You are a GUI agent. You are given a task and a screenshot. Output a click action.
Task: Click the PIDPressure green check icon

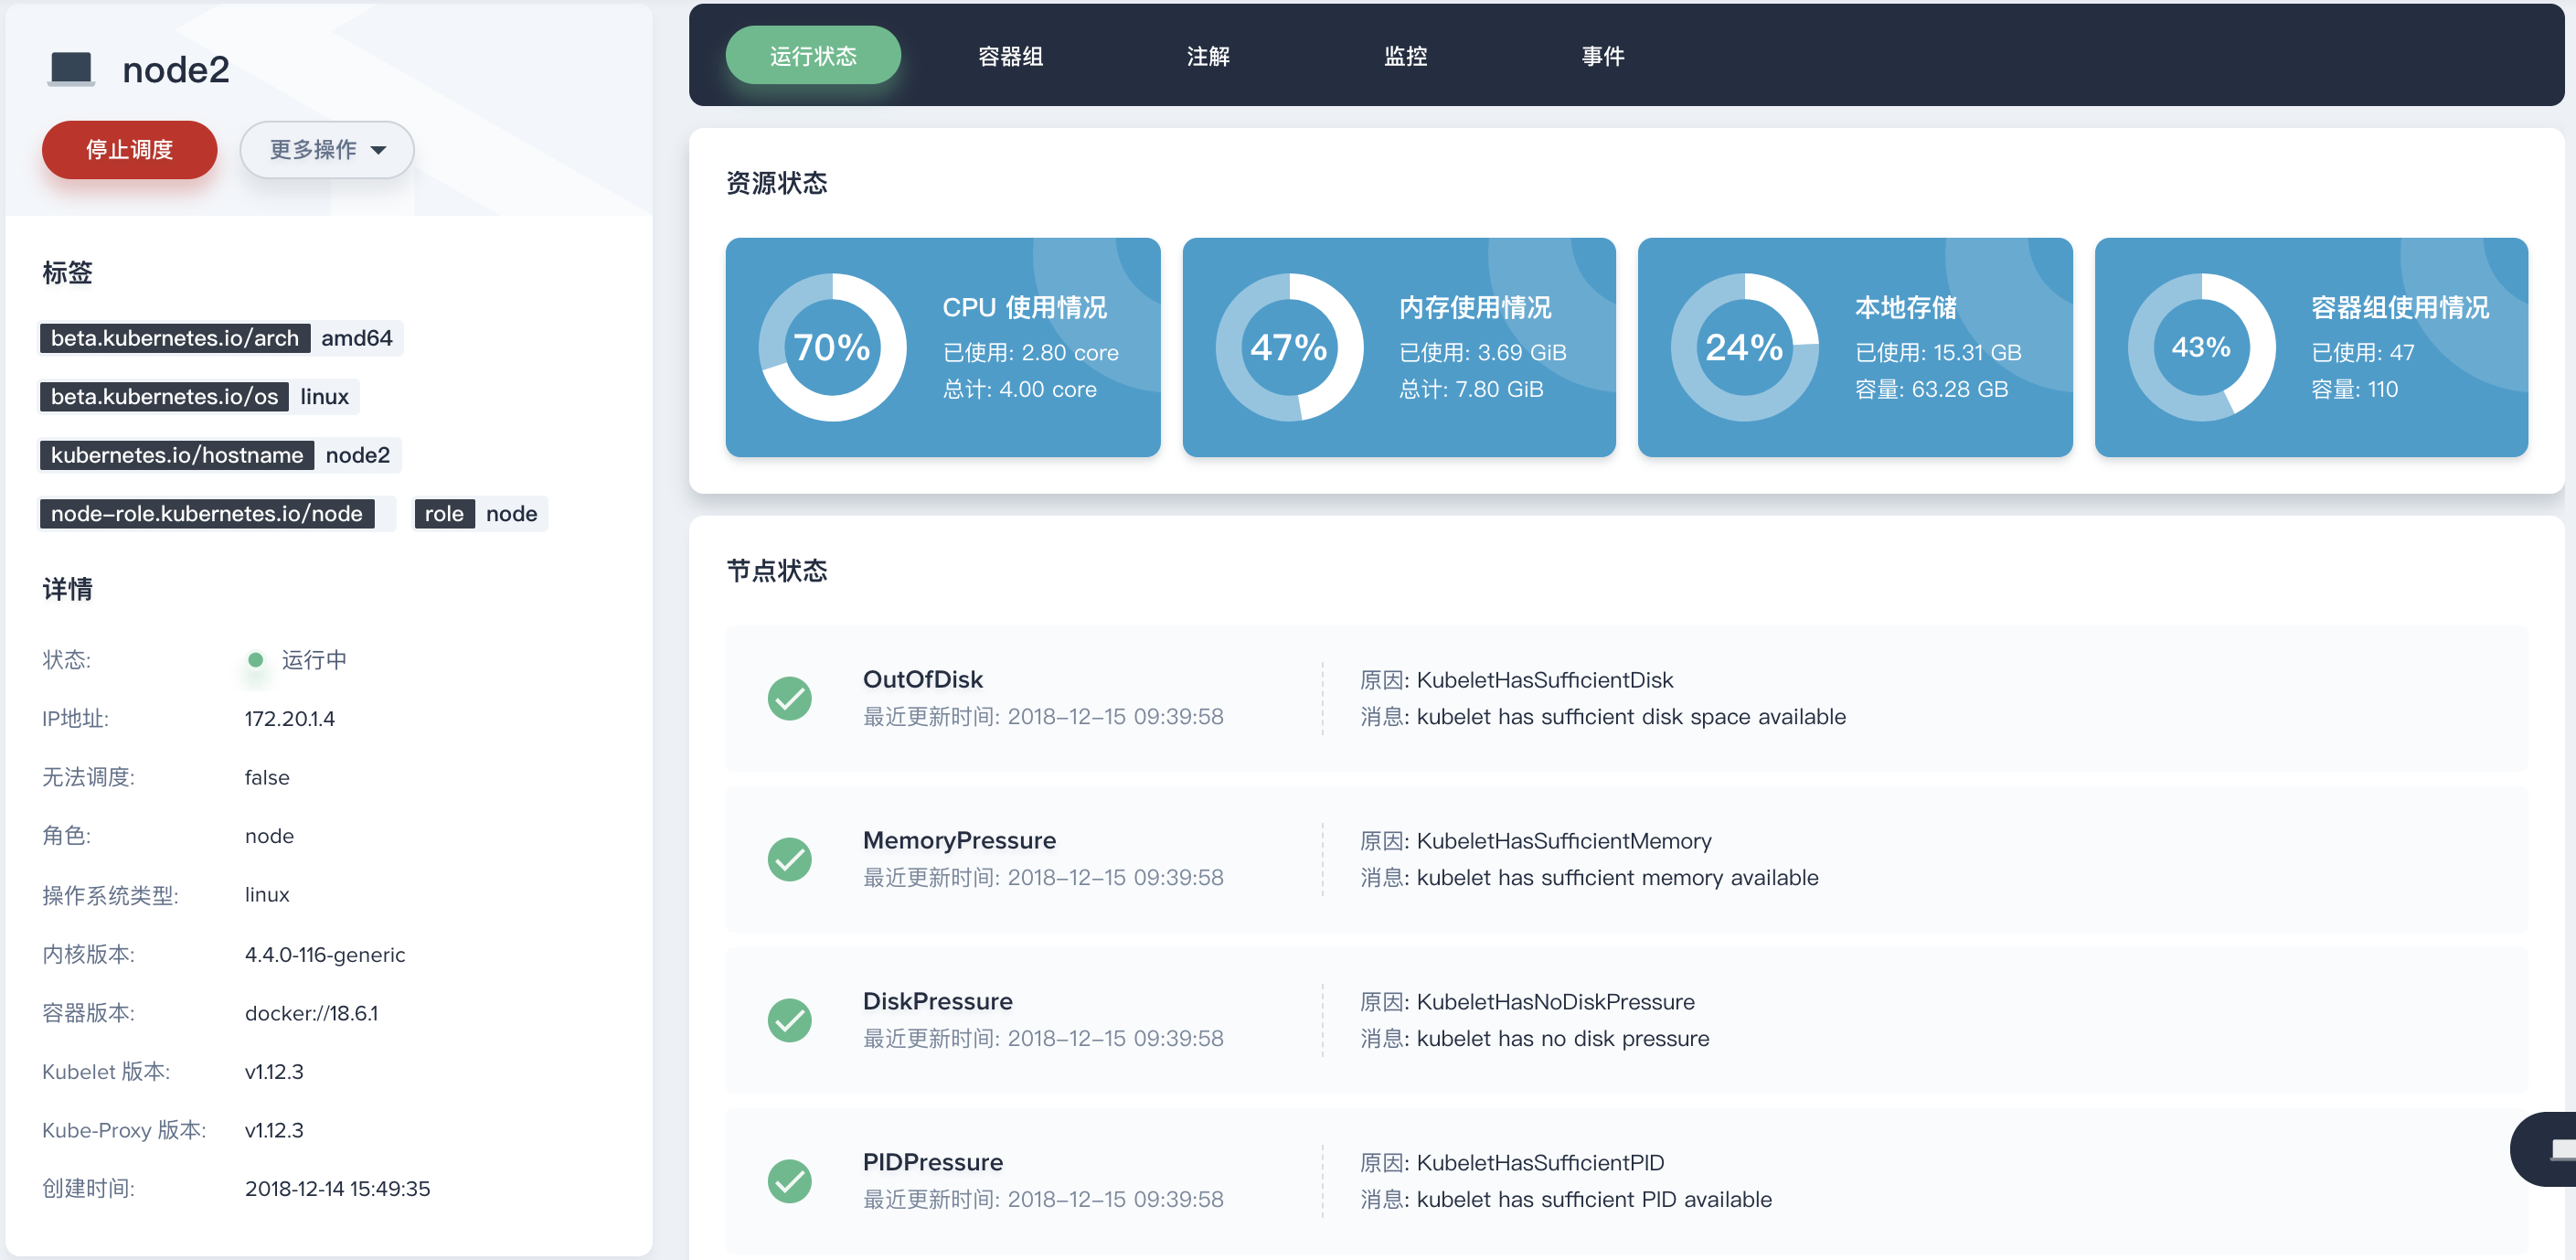click(x=789, y=1181)
